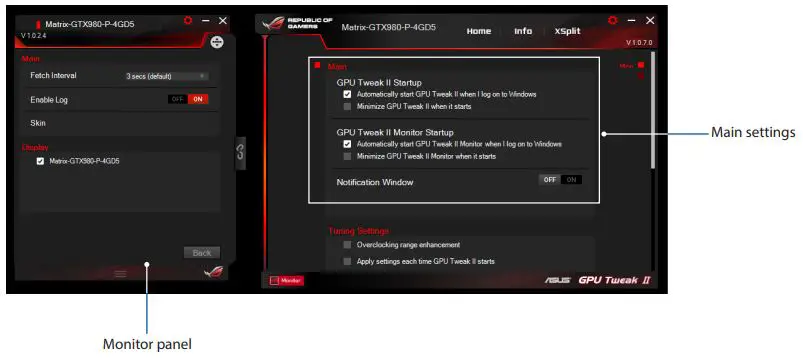Screen dimensions: 806x360
Task: Click version text V 1.0.7.0
Action: click(639, 42)
